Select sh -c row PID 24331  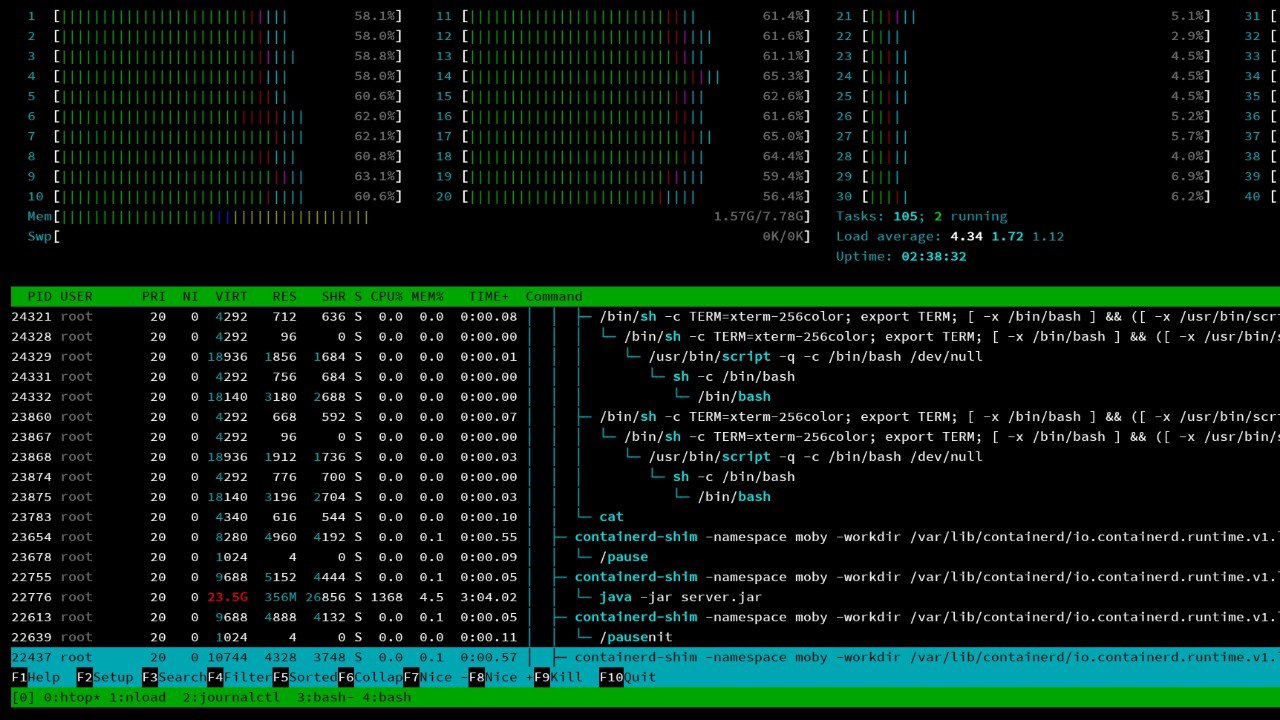tap(645, 377)
